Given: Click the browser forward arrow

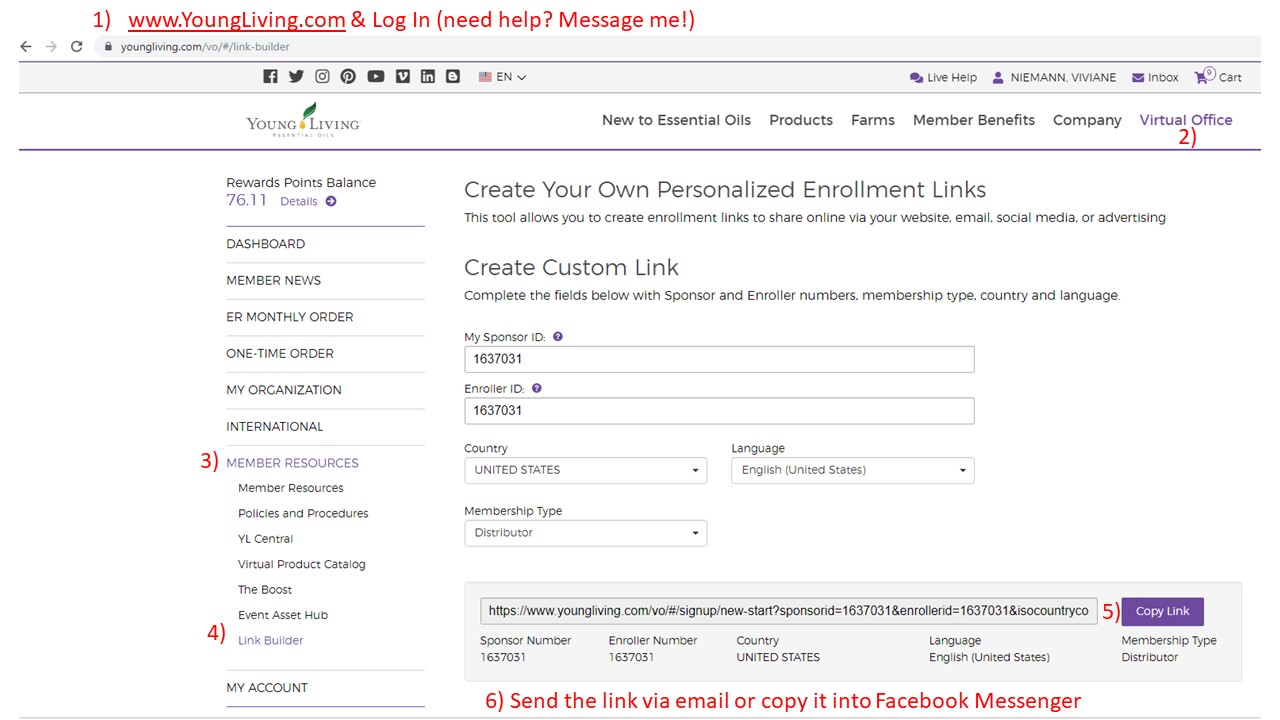Looking at the screenshot, I should click(51, 46).
